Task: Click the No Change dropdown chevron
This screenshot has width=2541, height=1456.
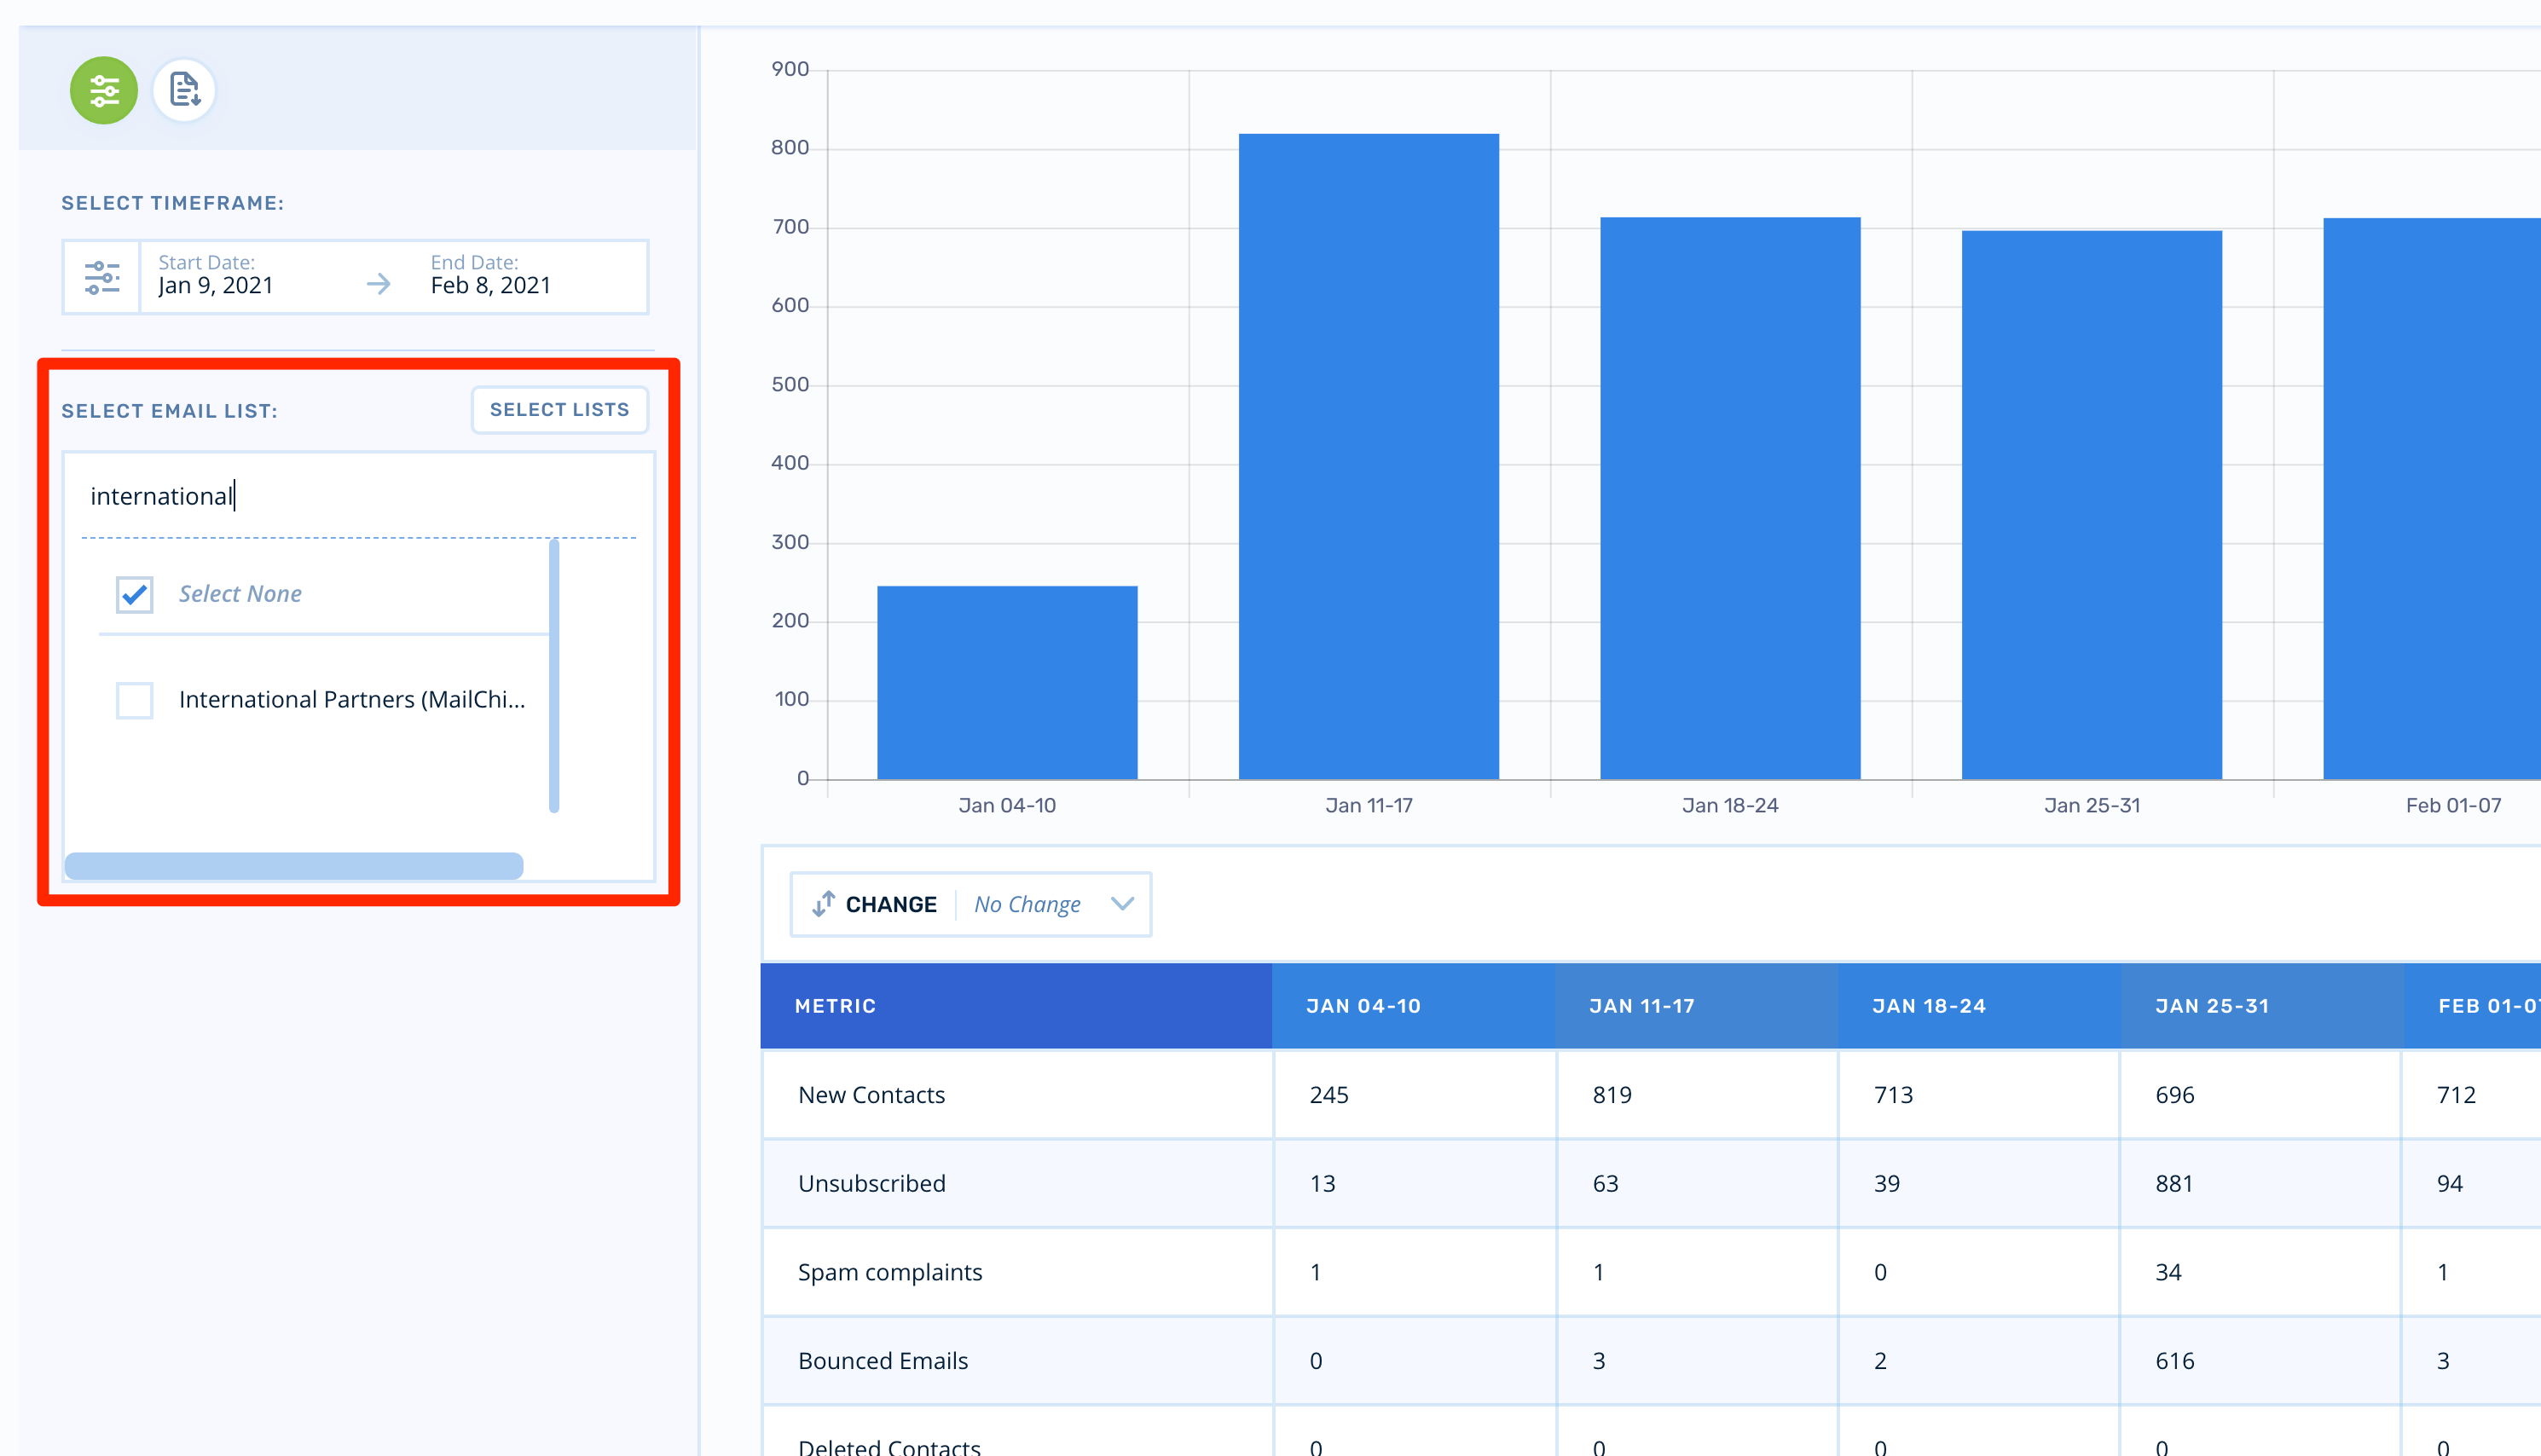Action: (x=1122, y=904)
